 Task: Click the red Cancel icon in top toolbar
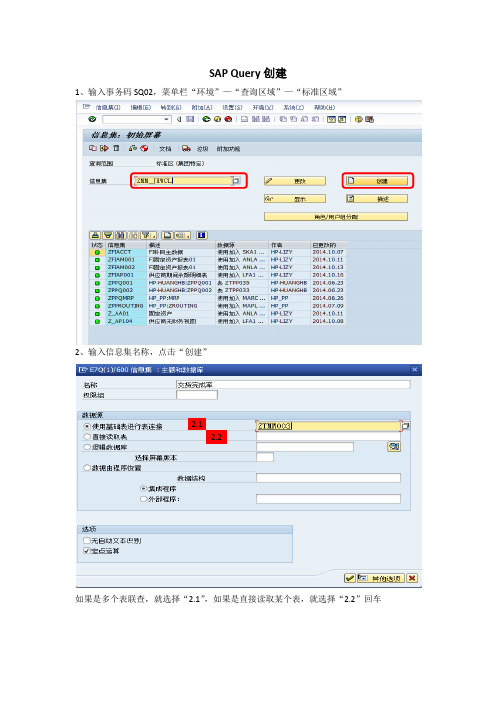228,119
